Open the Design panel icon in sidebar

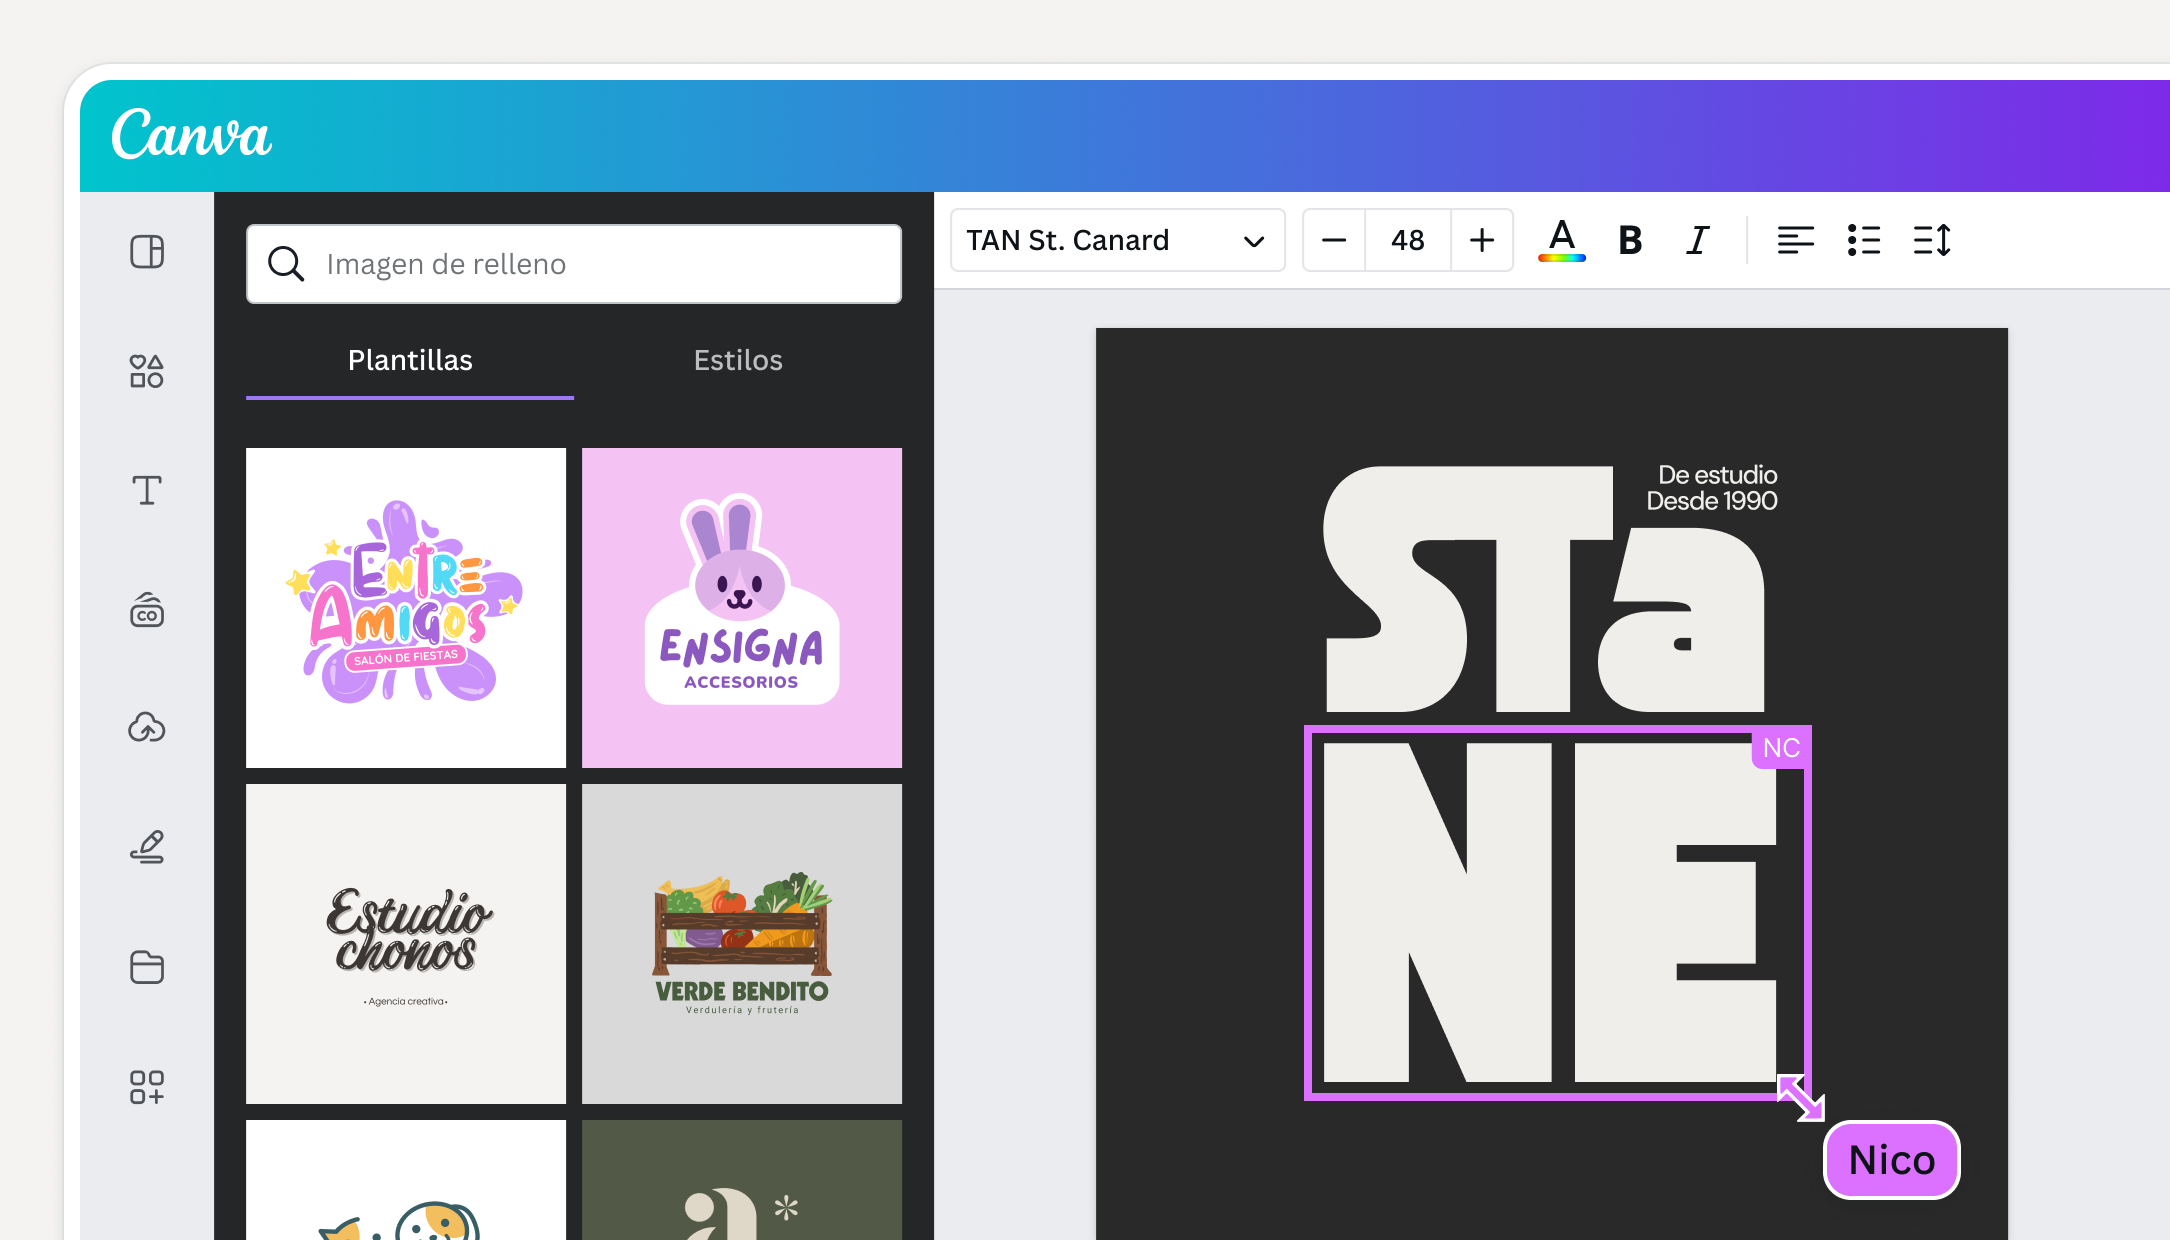(x=147, y=252)
